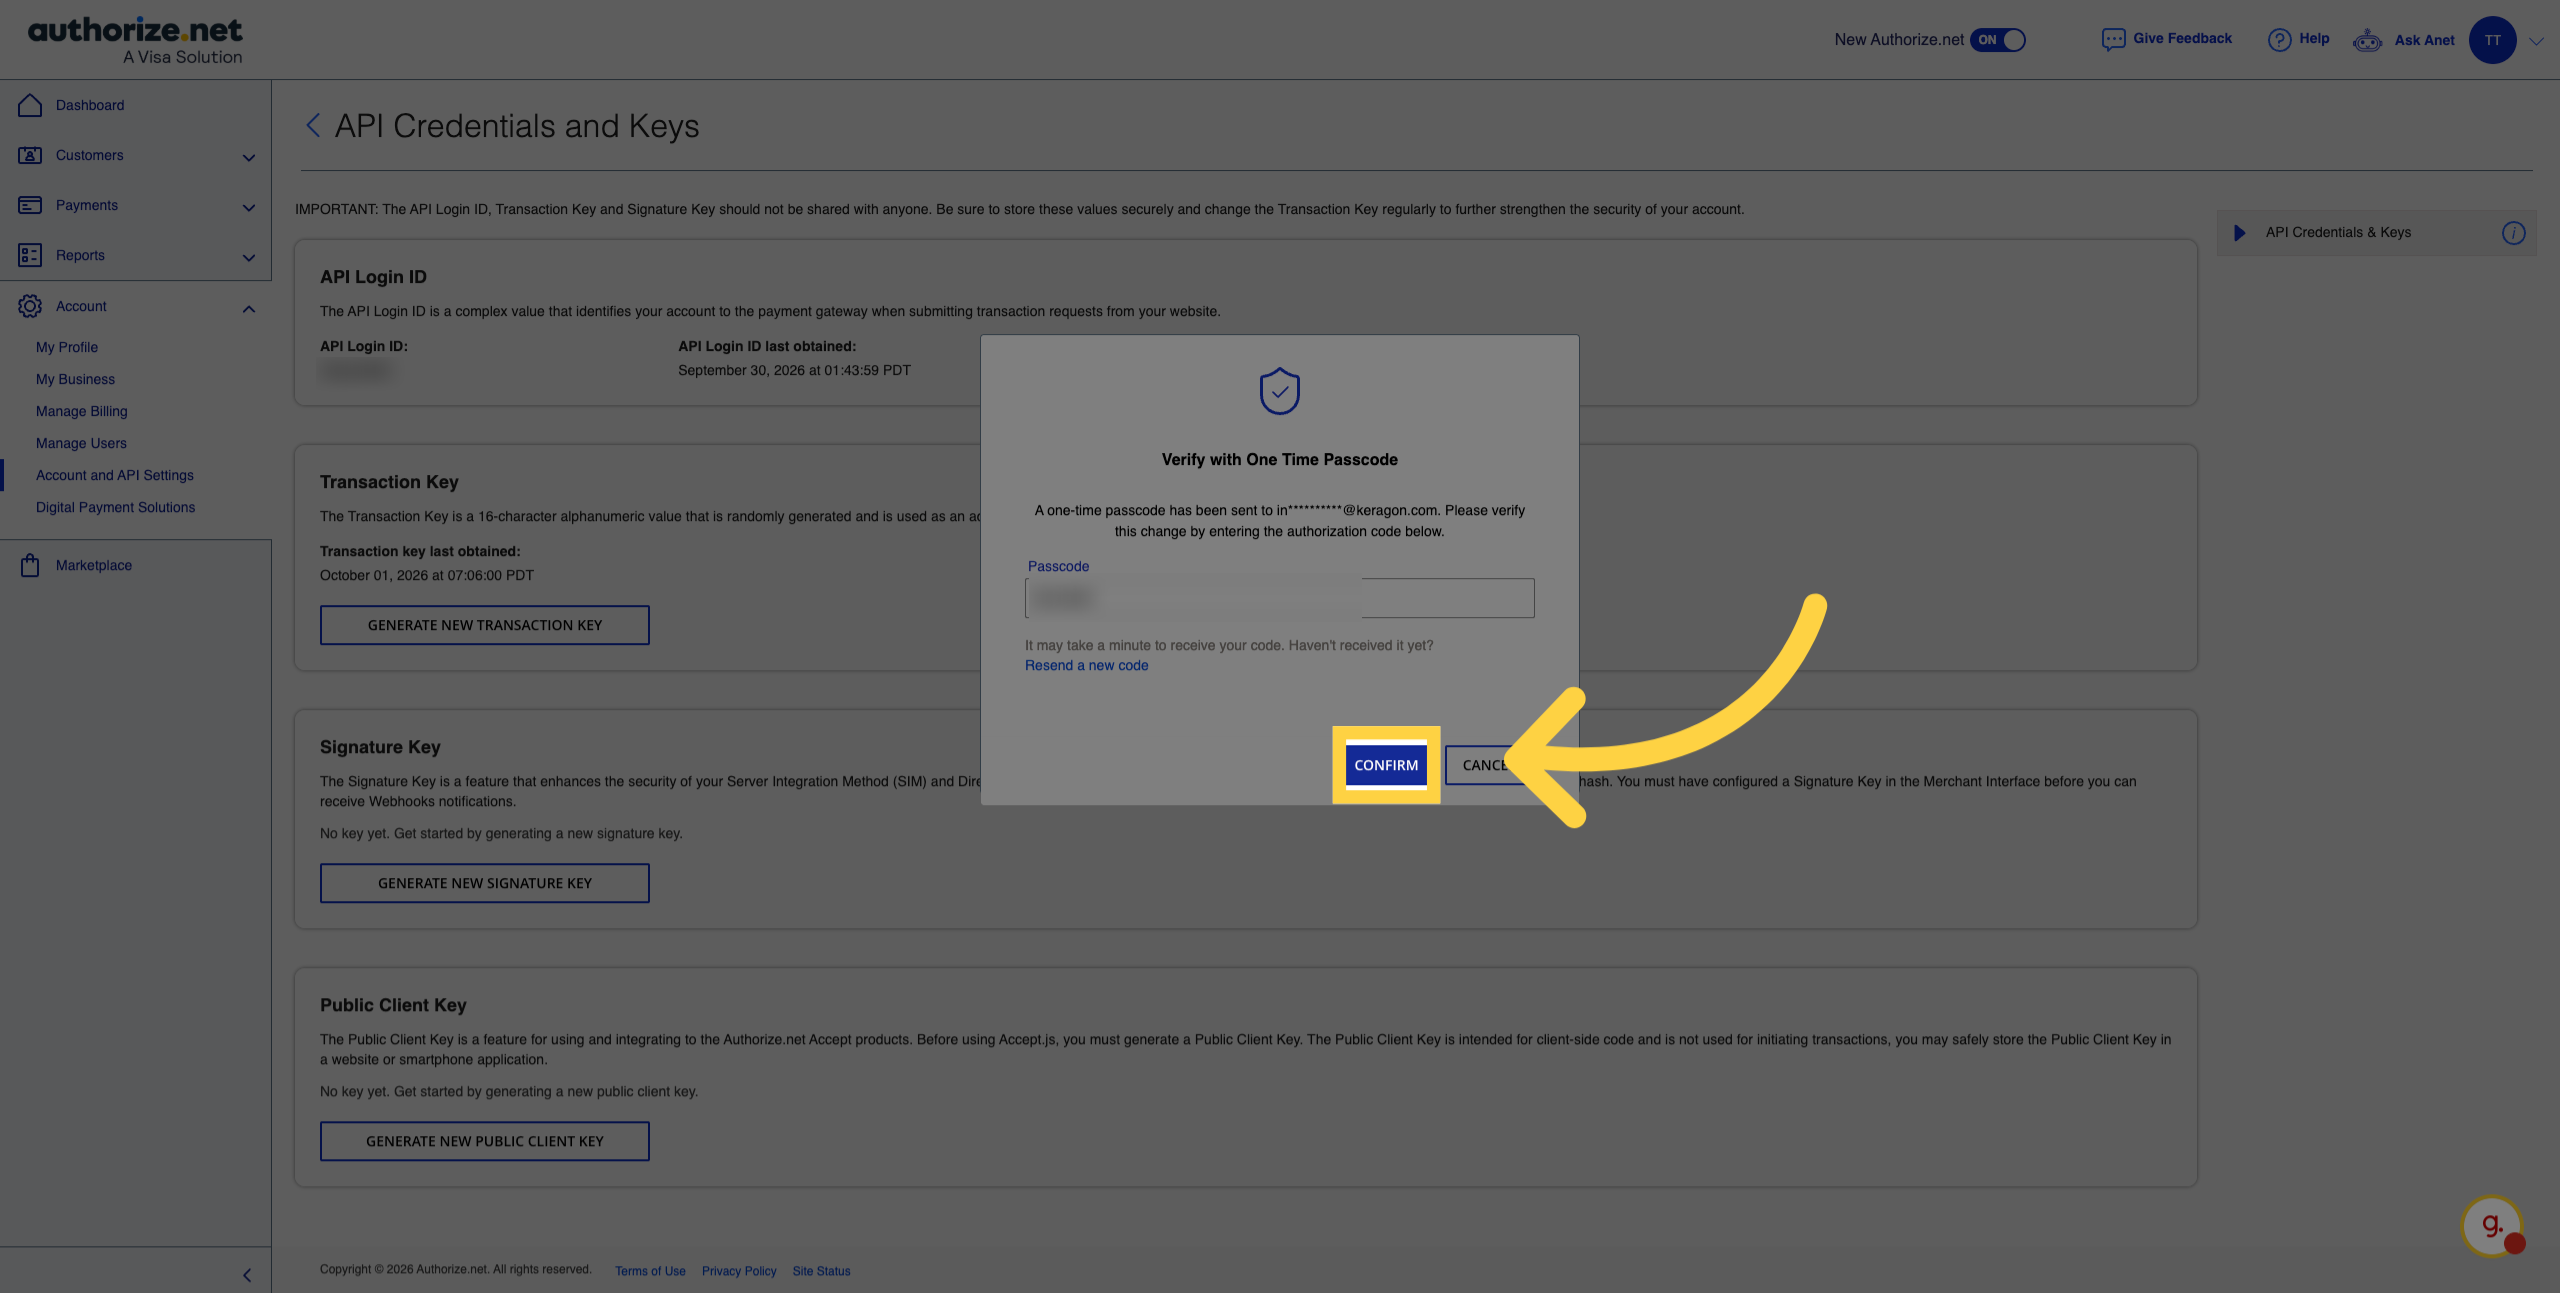Open My Profile in the sidebar
2560x1293 pixels.
(x=67, y=347)
